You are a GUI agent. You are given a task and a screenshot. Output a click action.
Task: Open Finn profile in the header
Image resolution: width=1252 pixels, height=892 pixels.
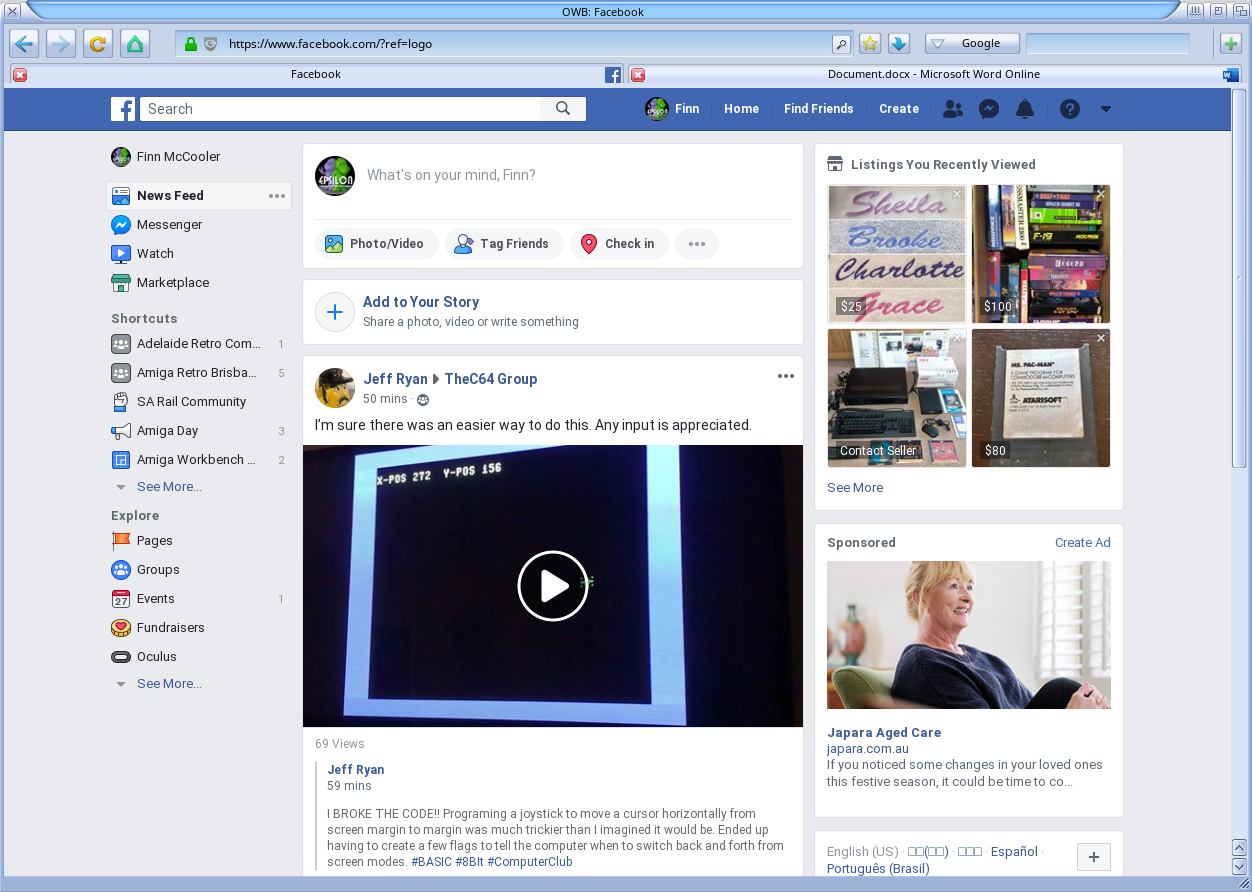(x=672, y=109)
